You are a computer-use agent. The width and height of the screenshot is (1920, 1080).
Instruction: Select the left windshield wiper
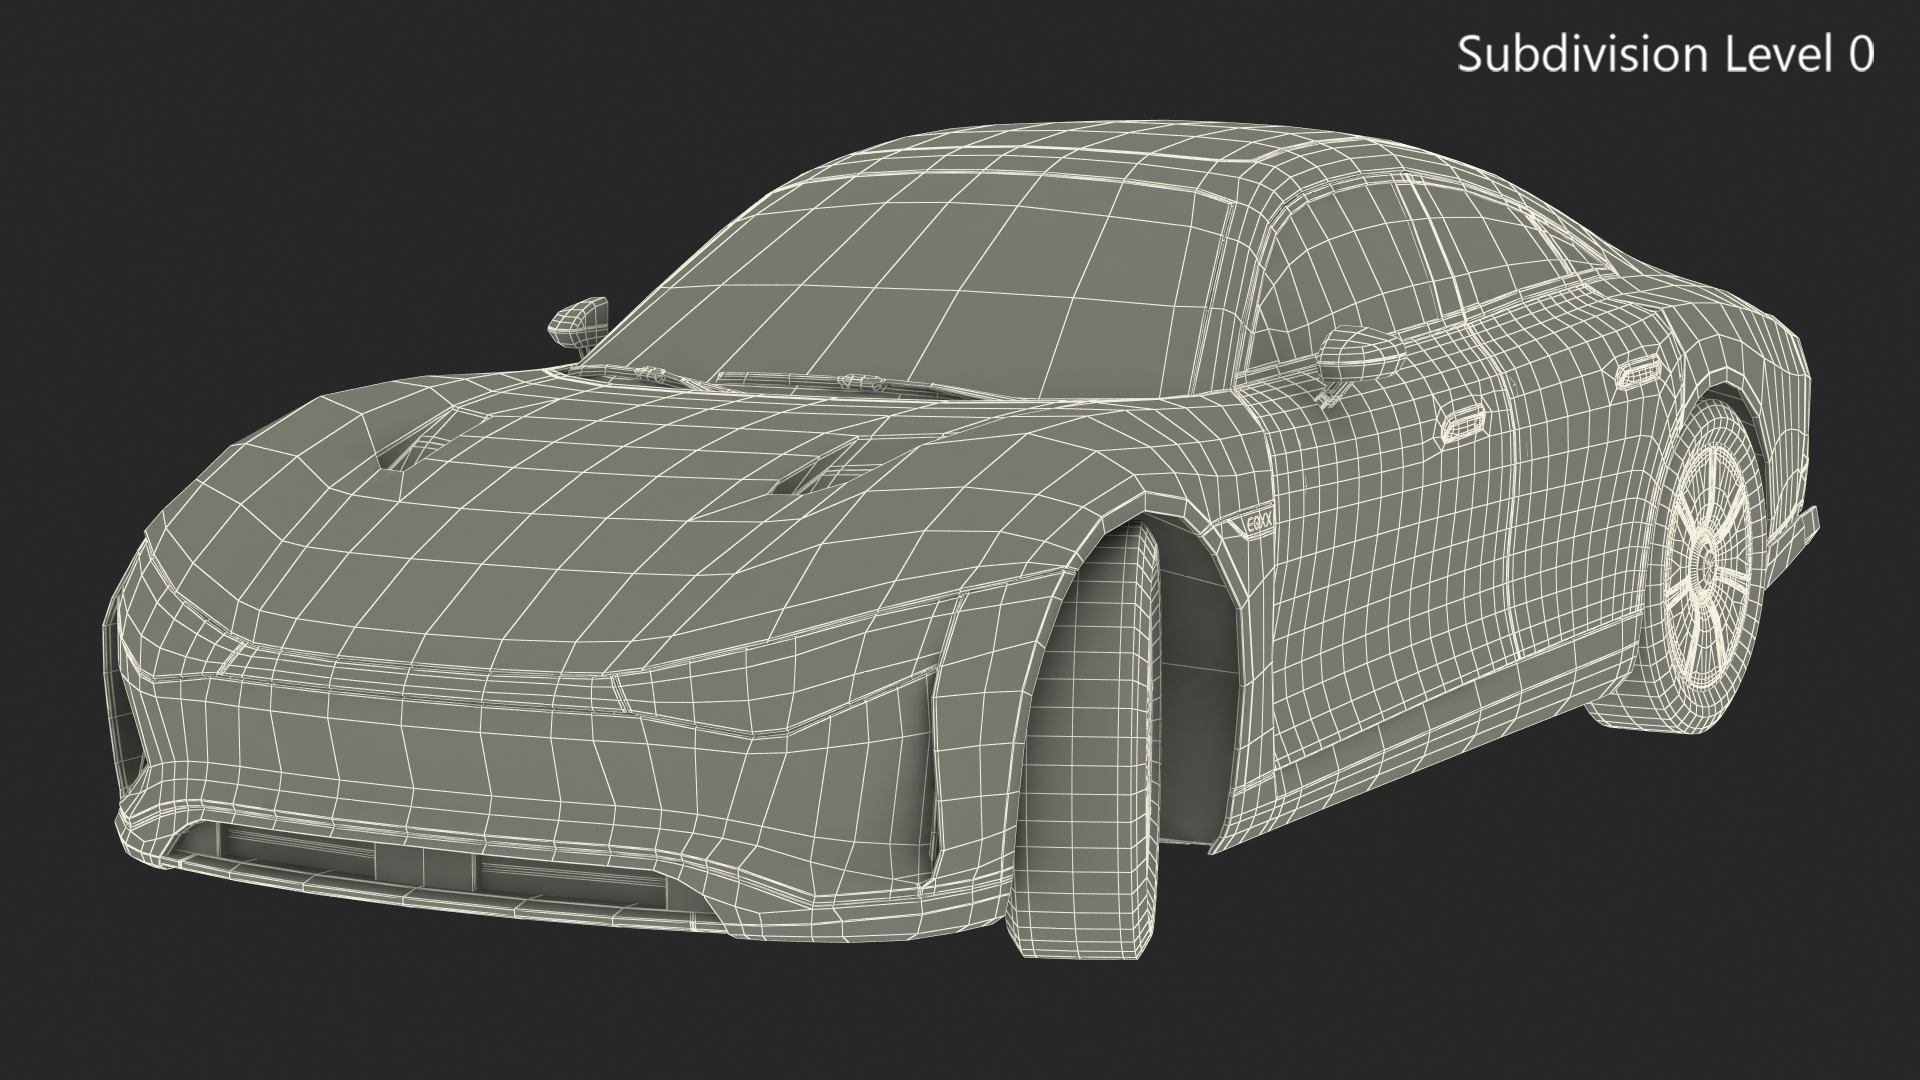point(640,375)
